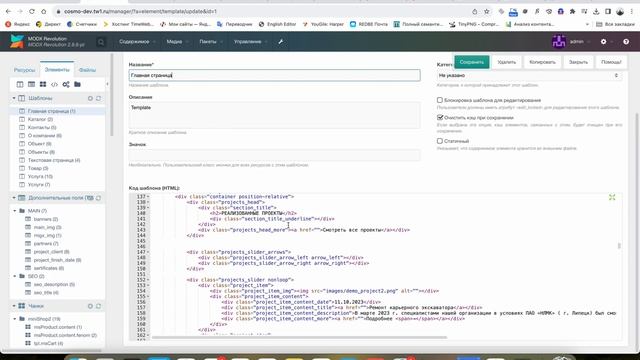Collapse the Шаблоны tree section
The width and height of the screenshot is (640, 360).
click(x=14, y=98)
